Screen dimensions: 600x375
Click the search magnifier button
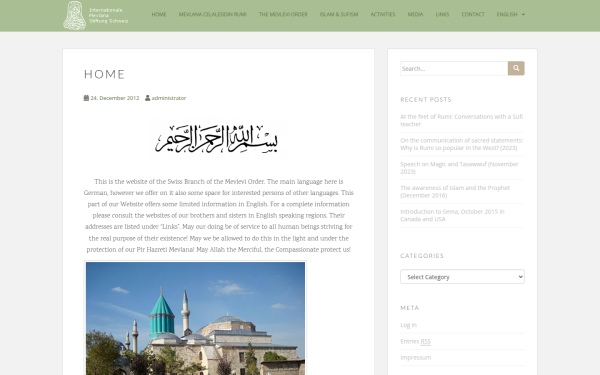(x=516, y=68)
